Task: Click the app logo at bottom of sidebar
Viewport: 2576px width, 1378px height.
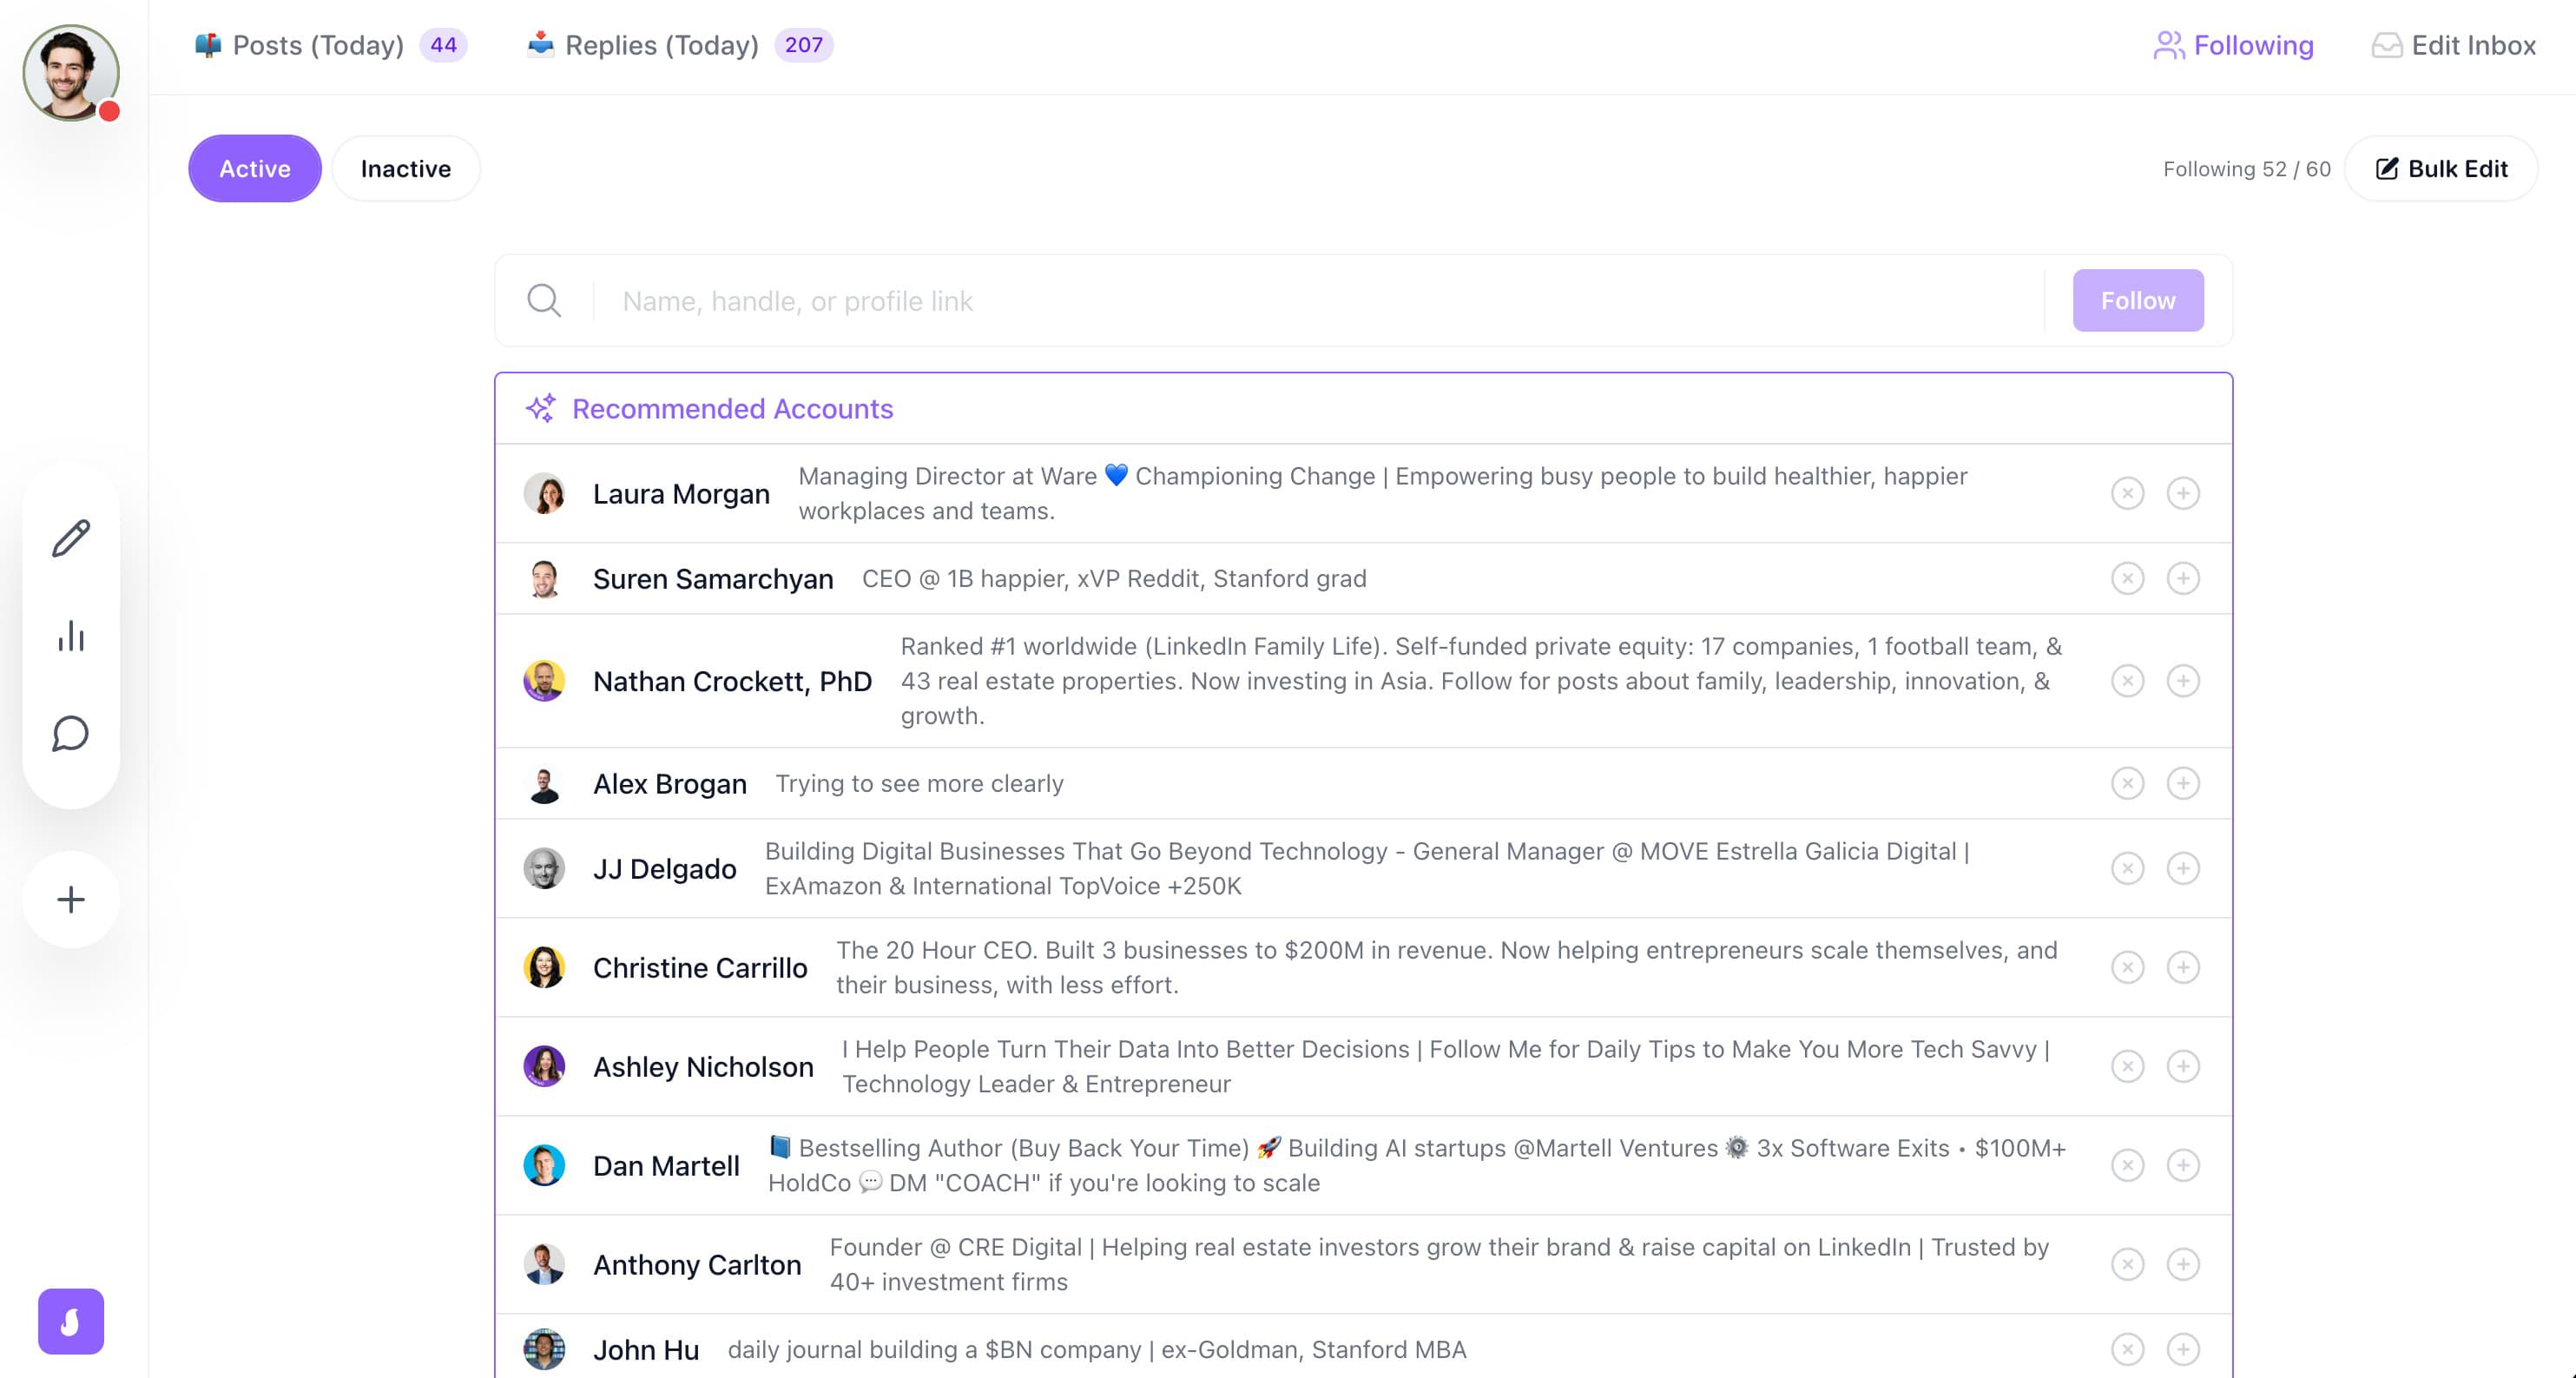Action: click(70, 1321)
